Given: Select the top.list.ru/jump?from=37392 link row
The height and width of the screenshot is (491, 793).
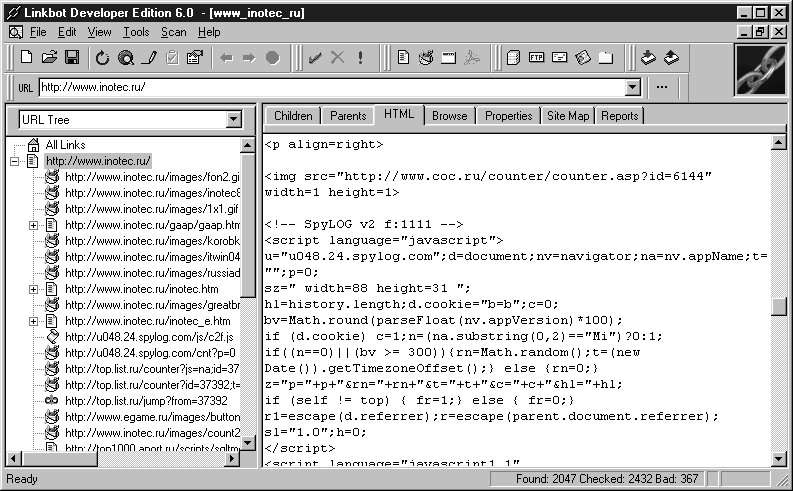Looking at the screenshot, I should pyautogui.click(x=146, y=401).
